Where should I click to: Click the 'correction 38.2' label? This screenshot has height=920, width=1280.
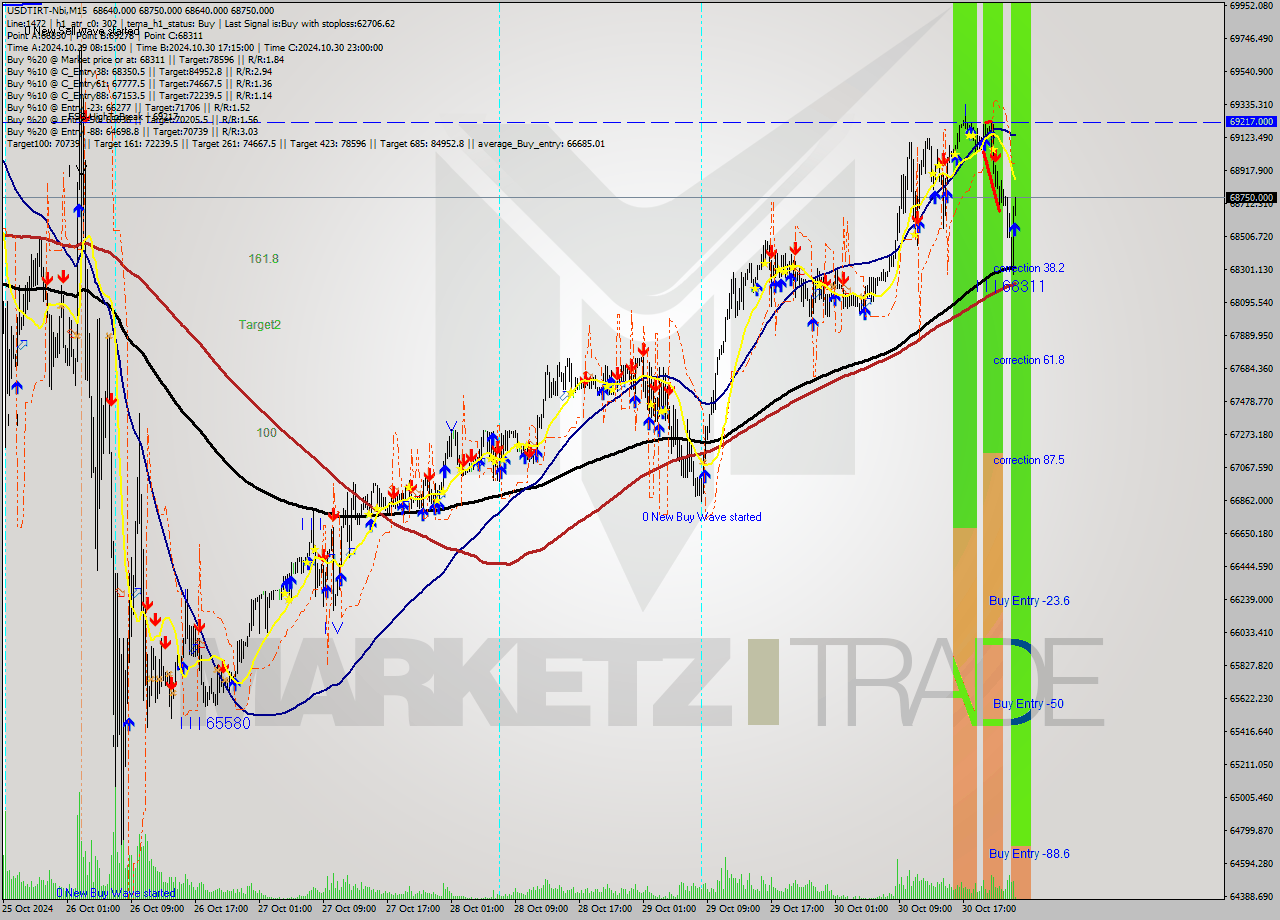[x=1029, y=268]
